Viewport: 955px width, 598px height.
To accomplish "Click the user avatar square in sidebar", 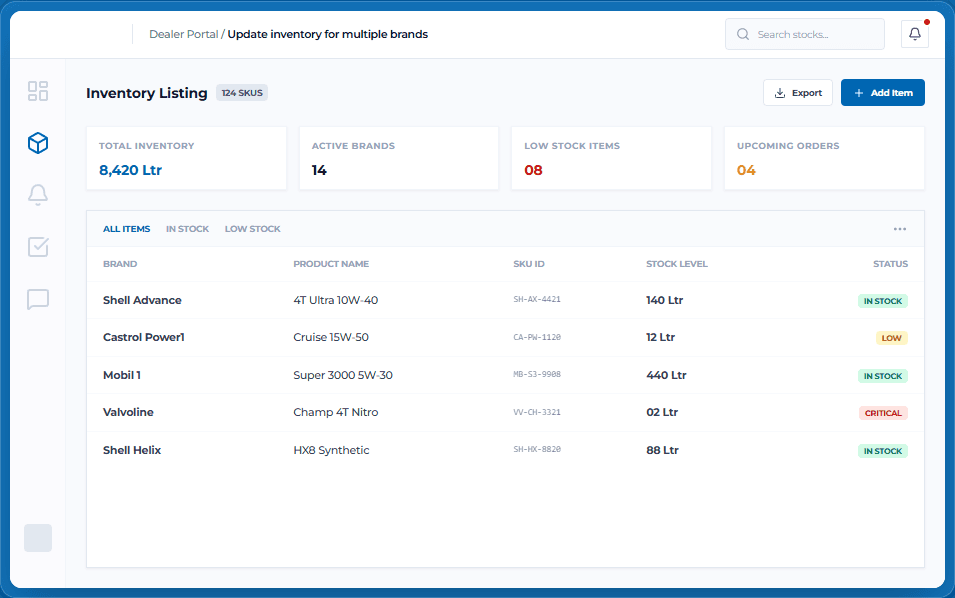I will point(38,538).
